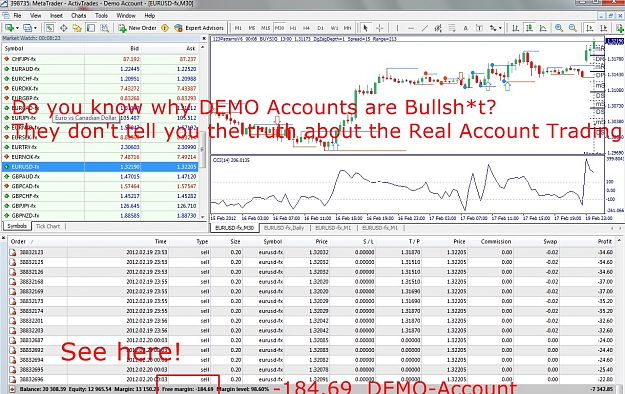Select the M30 timeframe
Screen dimensions: 625x394
[279, 28]
